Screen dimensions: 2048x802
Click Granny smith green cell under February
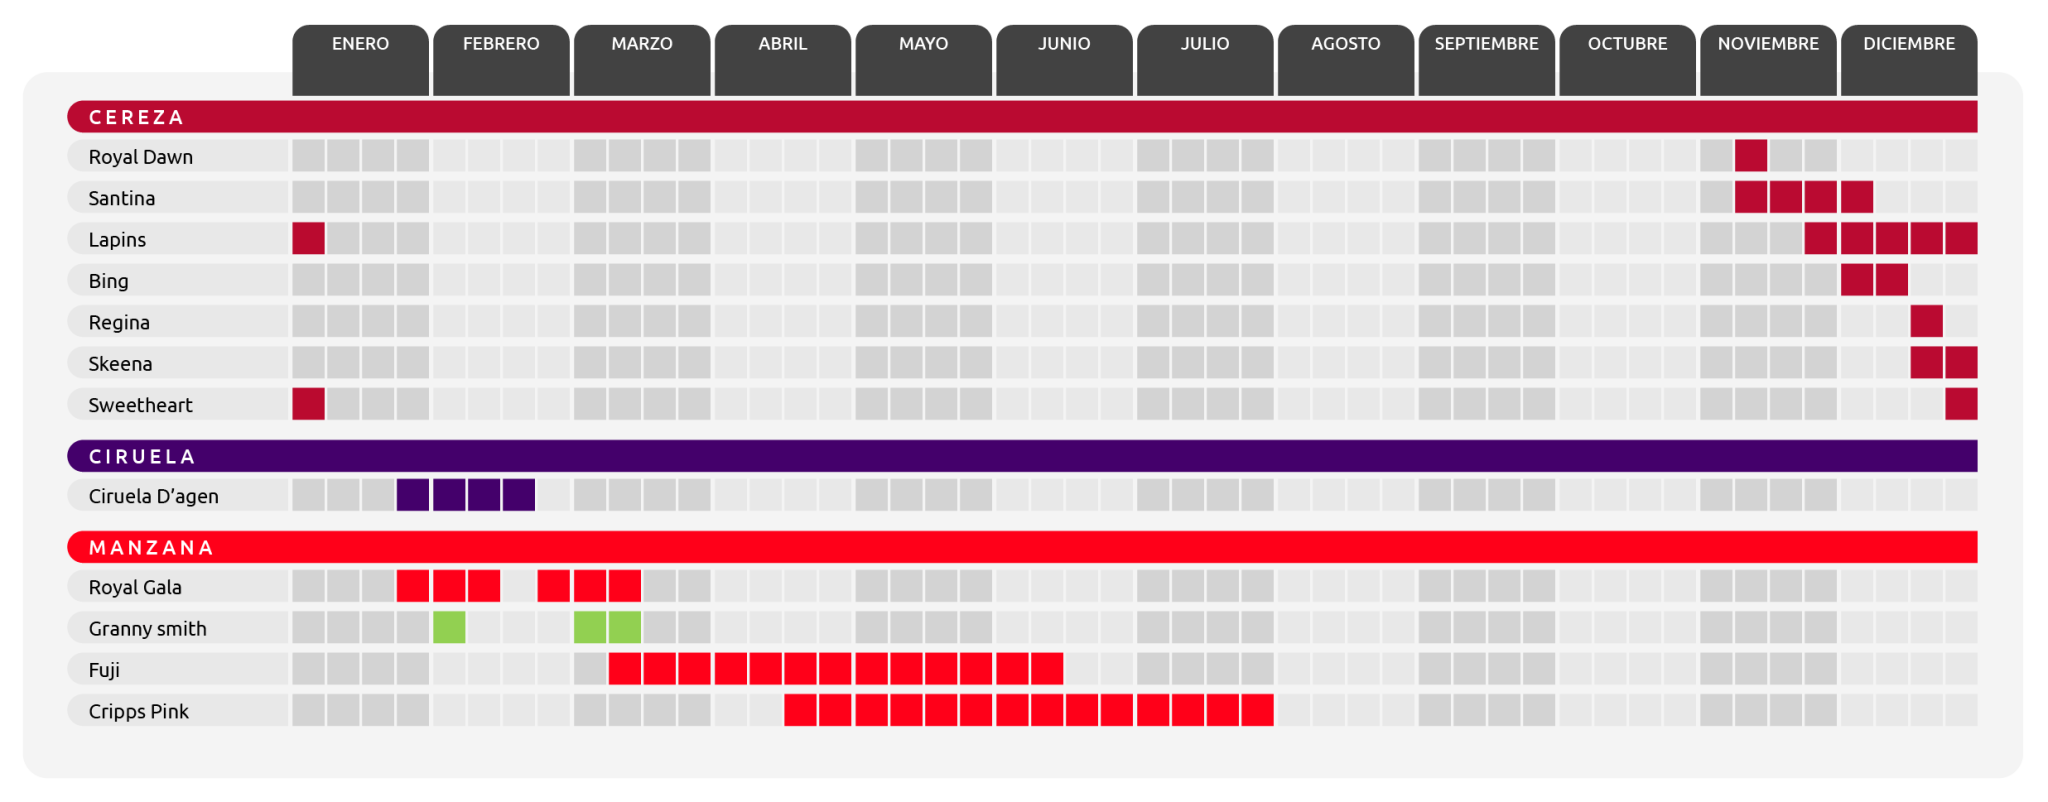(x=449, y=628)
